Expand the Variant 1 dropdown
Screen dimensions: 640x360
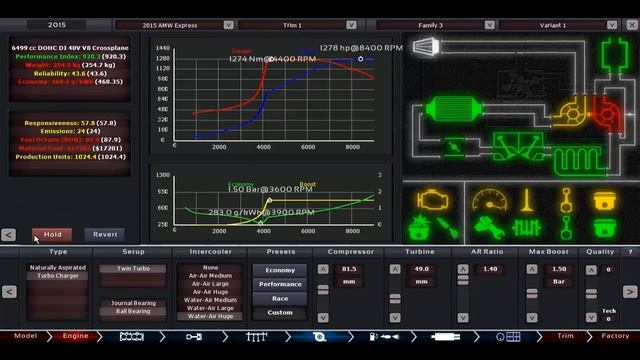[612, 25]
